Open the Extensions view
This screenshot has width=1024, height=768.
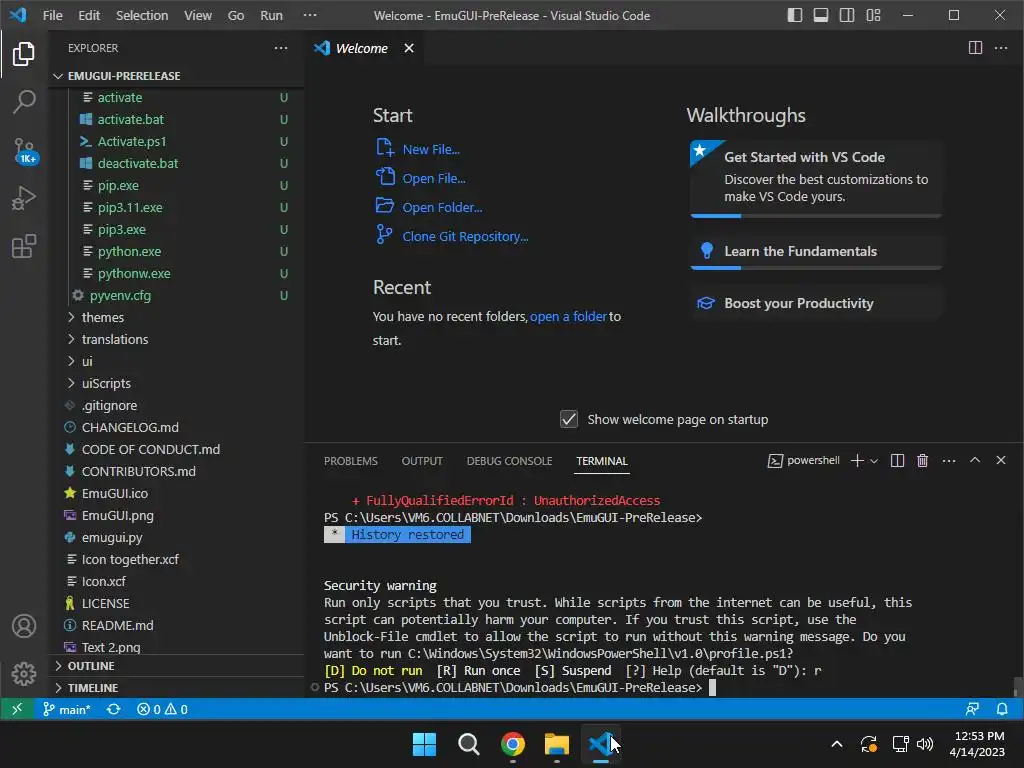pyautogui.click(x=24, y=246)
